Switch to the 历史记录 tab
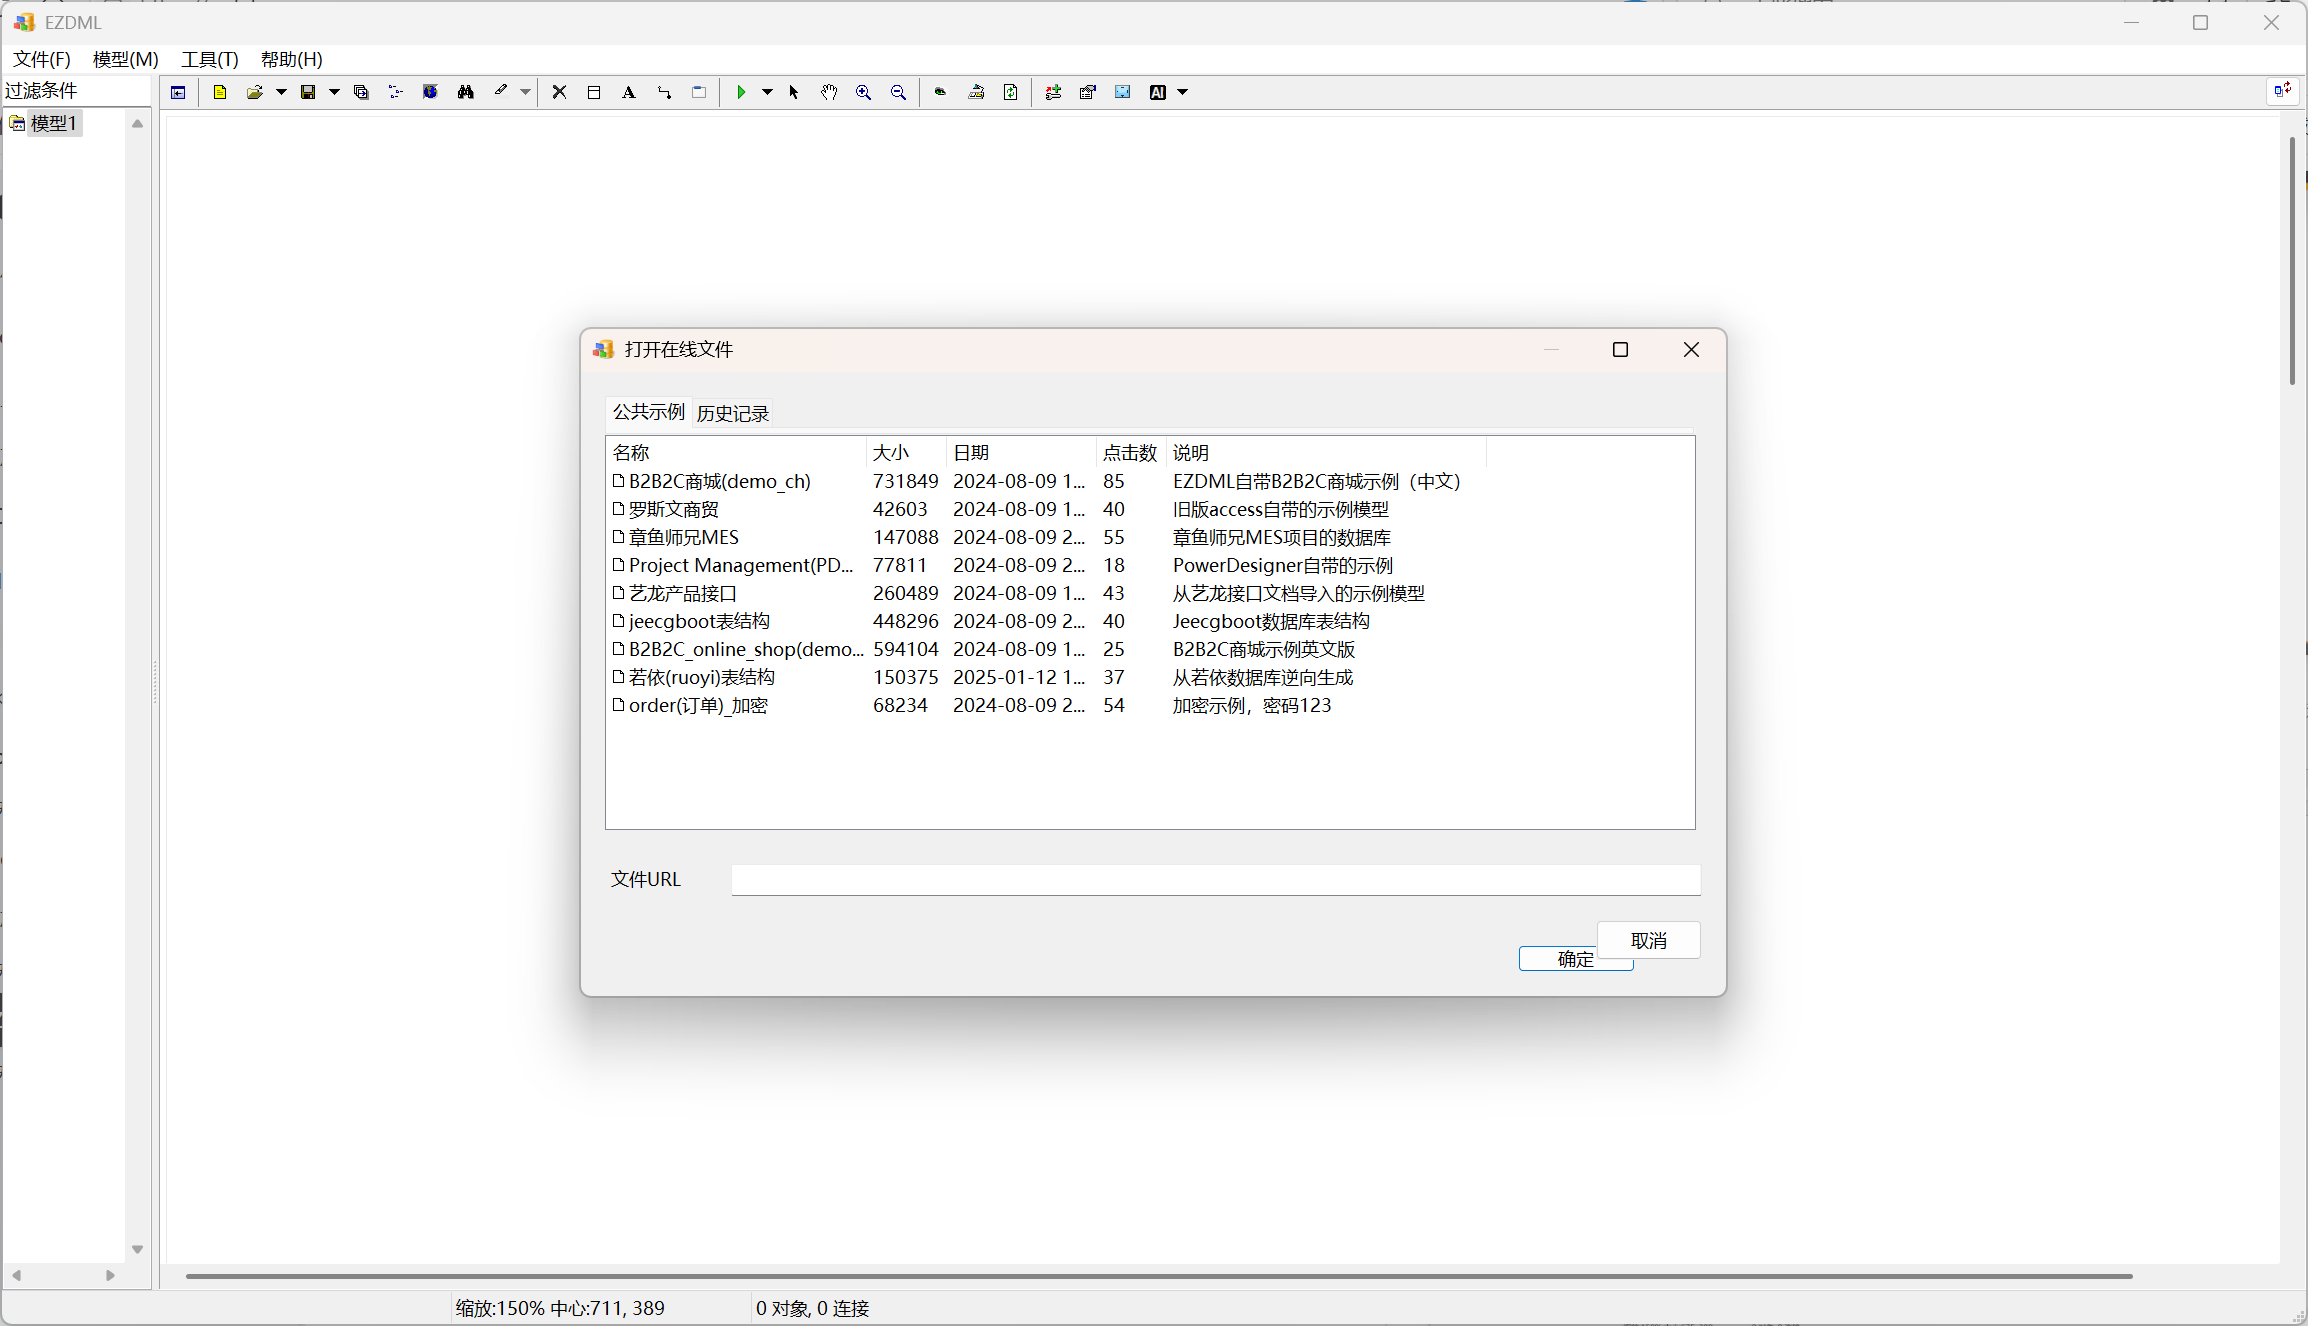 tap(733, 413)
